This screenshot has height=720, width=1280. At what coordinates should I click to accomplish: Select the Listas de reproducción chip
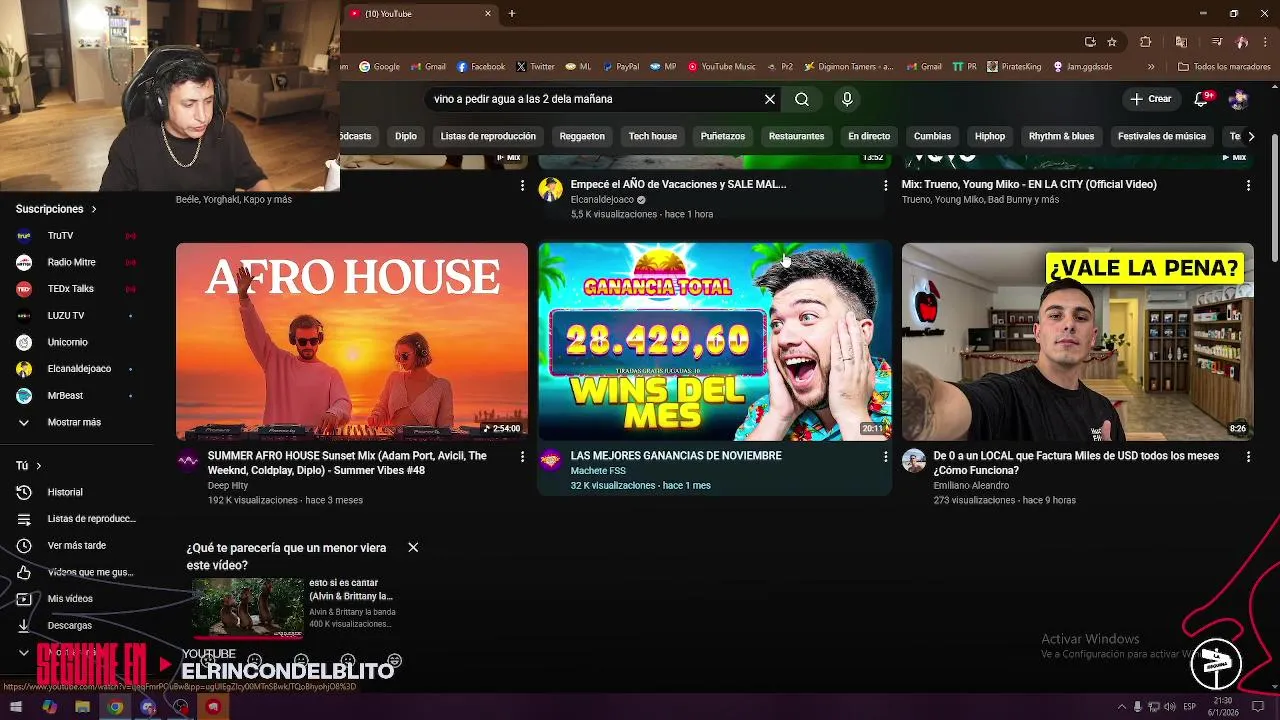pyautogui.click(x=488, y=136)
